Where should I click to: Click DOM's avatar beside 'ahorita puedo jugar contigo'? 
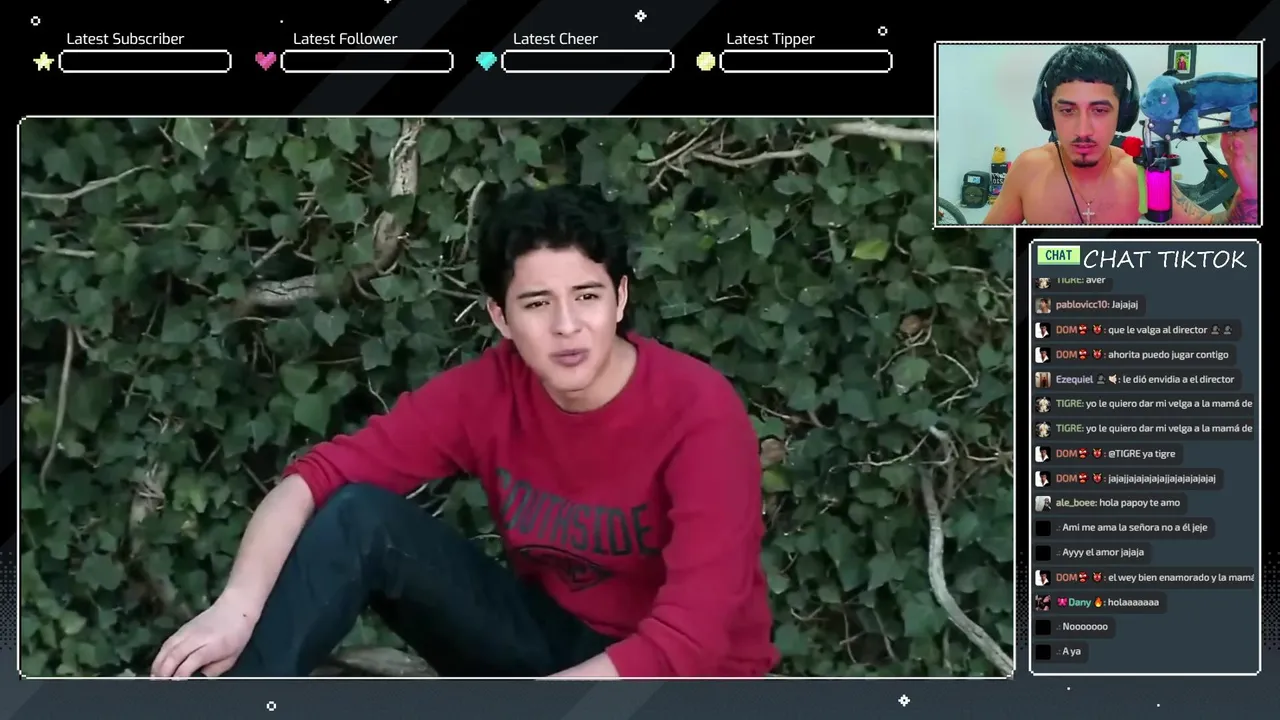point(1043,355)
